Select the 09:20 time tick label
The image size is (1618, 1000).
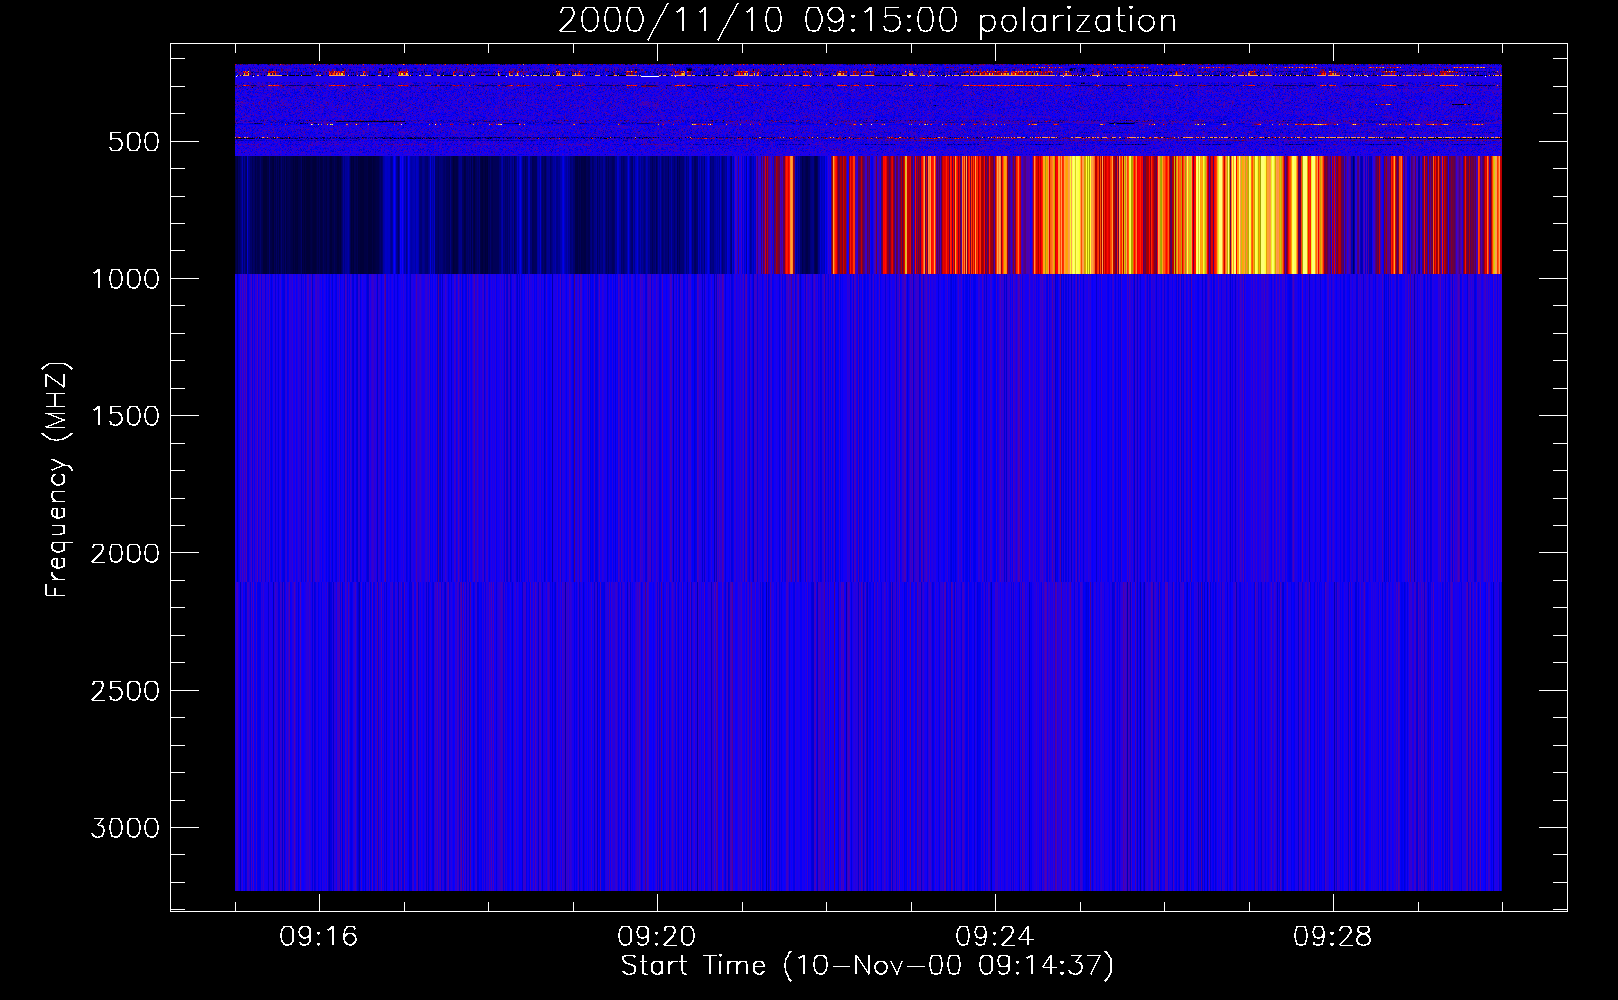click(657, 937)
